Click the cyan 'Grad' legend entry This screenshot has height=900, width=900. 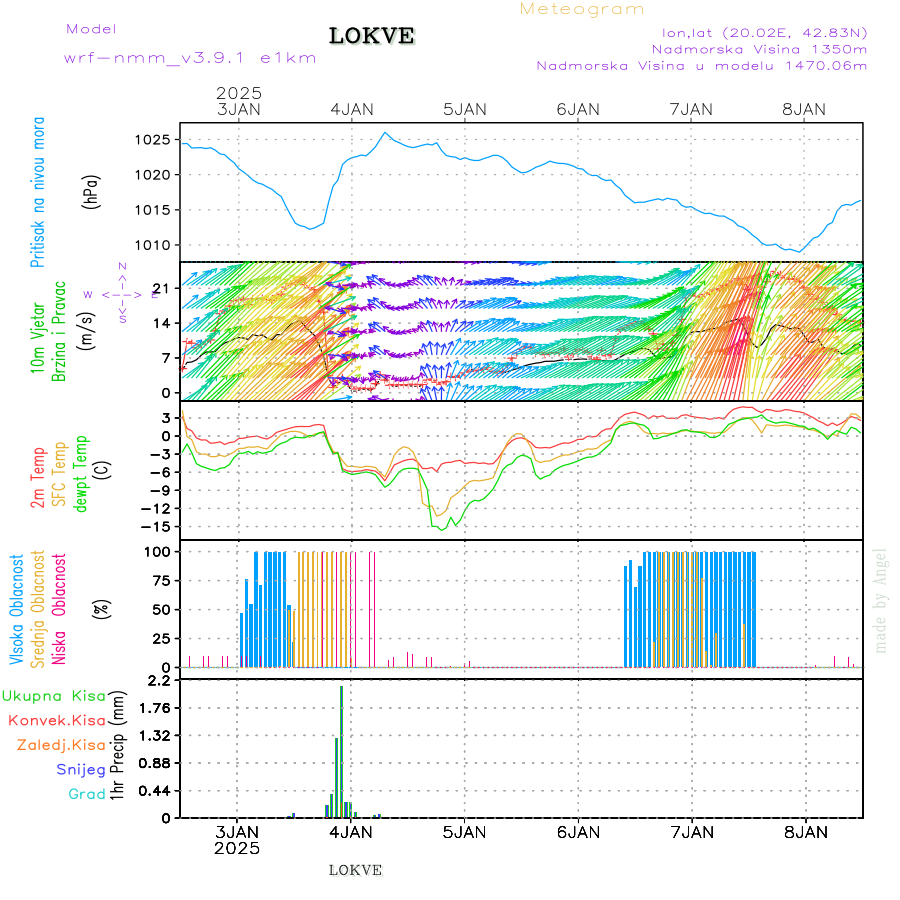point(87,794)
